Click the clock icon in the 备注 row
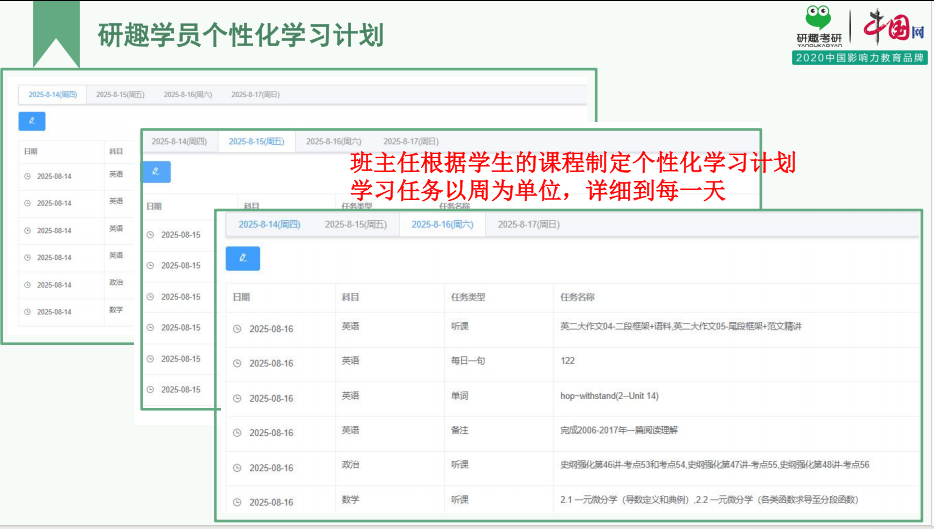This screenshot has width=934, height=529. [x=237, y=433]
